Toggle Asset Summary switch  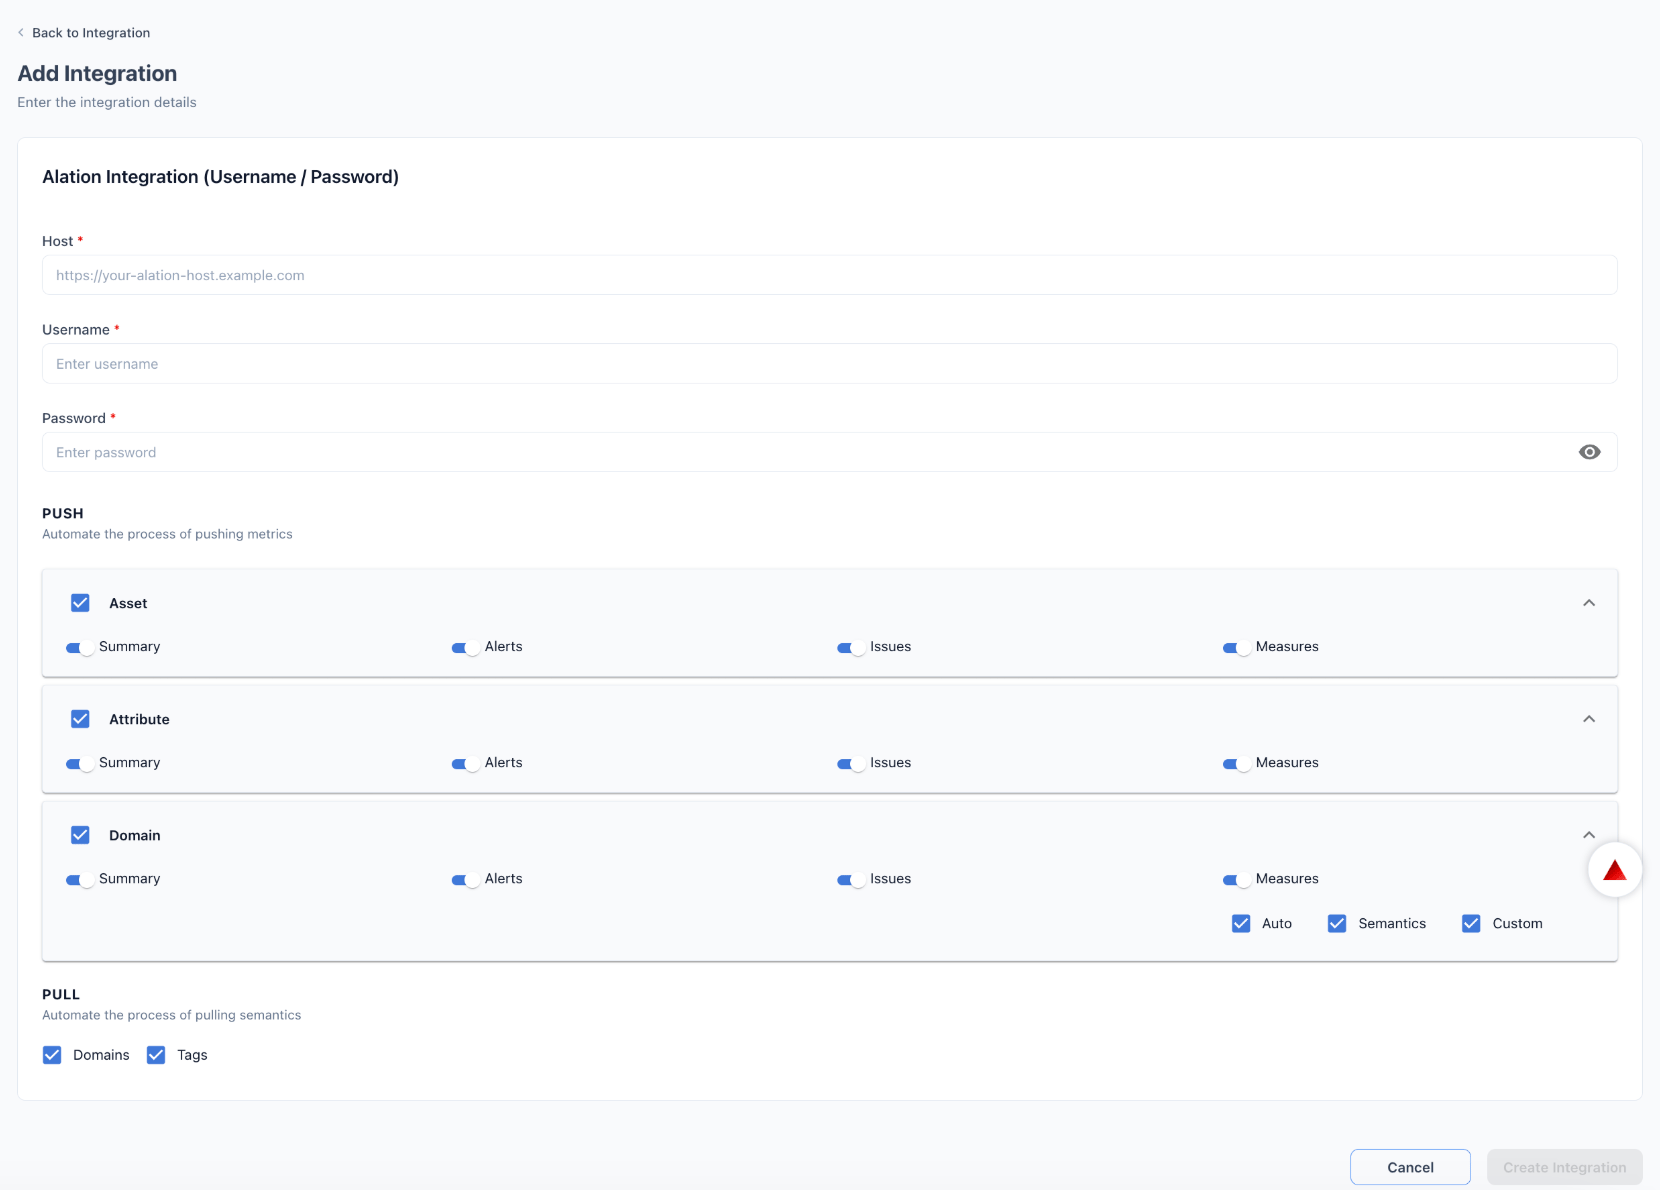[80, 648]
